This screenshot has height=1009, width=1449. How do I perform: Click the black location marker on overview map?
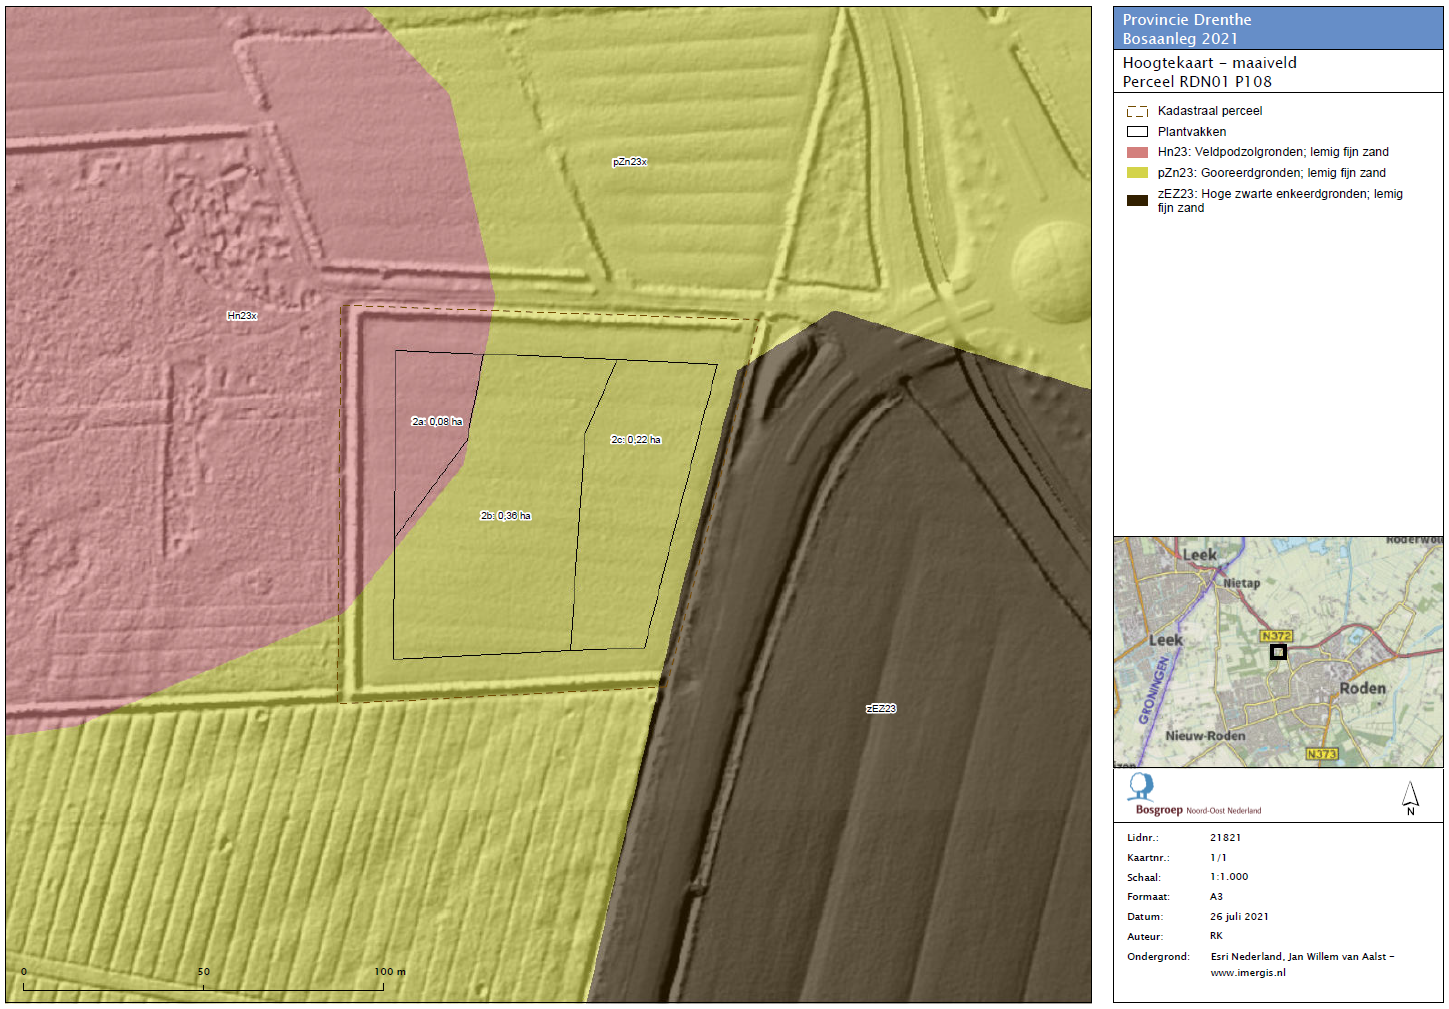(1278, 652)
